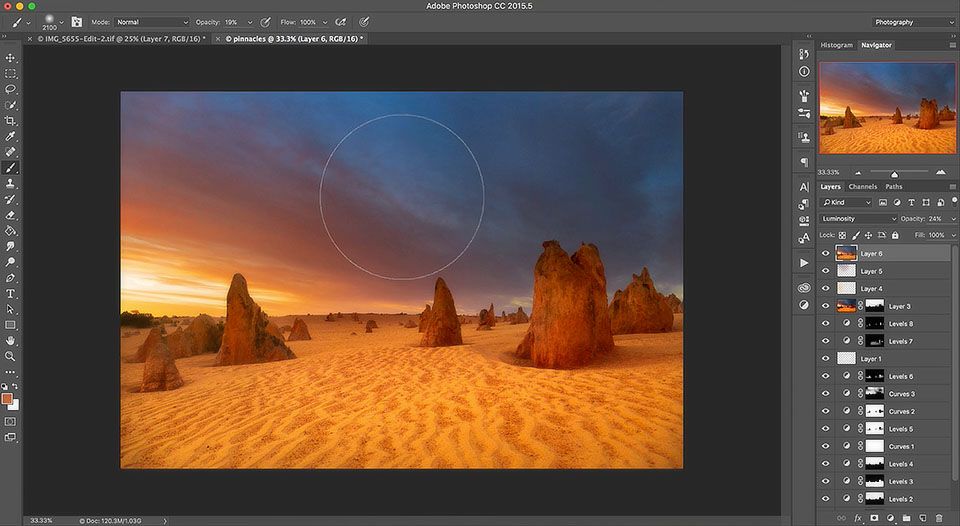Select the Zoom tool in toolbar

11,356
